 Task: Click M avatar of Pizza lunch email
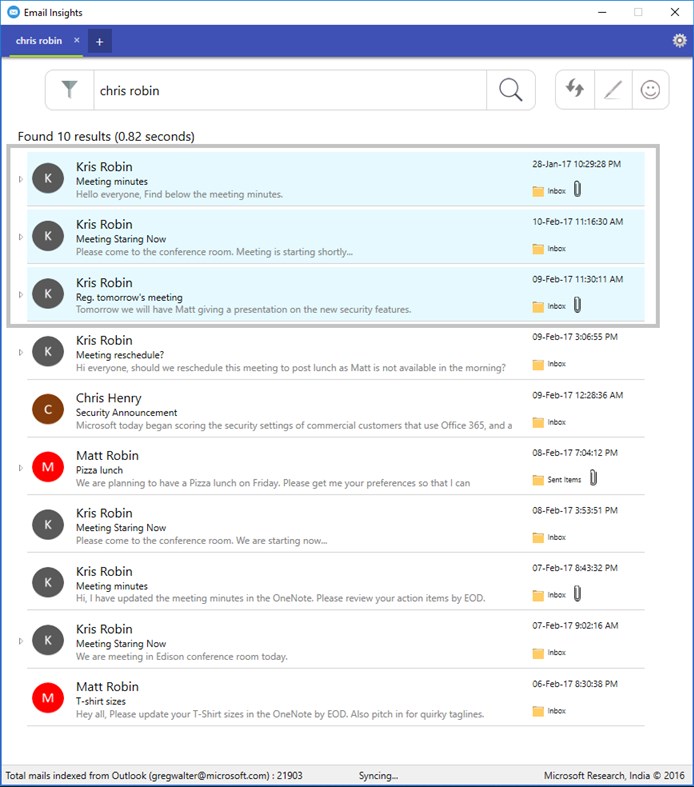point(48,467)
